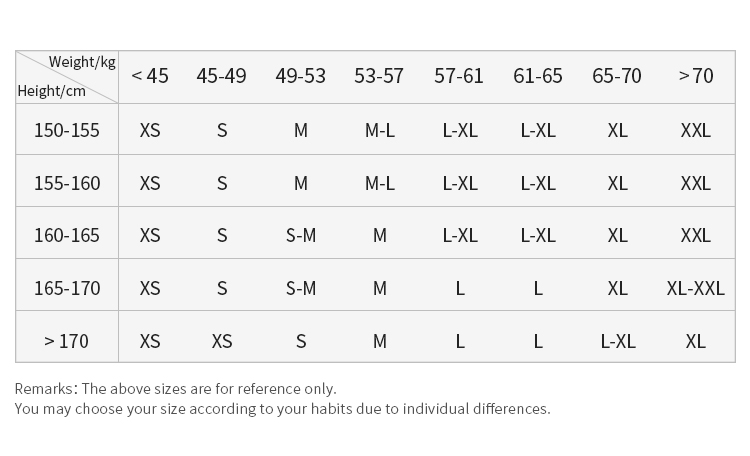Screen dimensions: 750x456
Task: Click S-M cell in the 160-165 row
Action: [301, 235]
